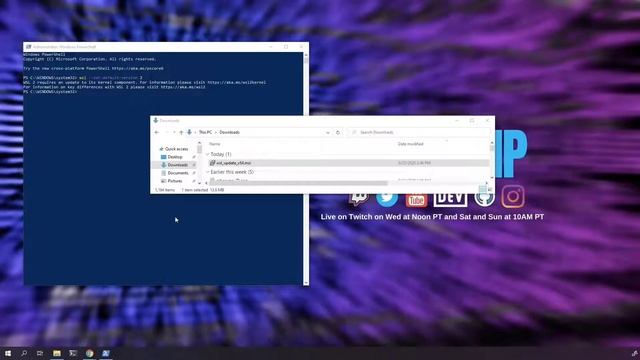The image size is (640, 360).
Task: Sort files by Date modified column
Action: click(411, 144)
